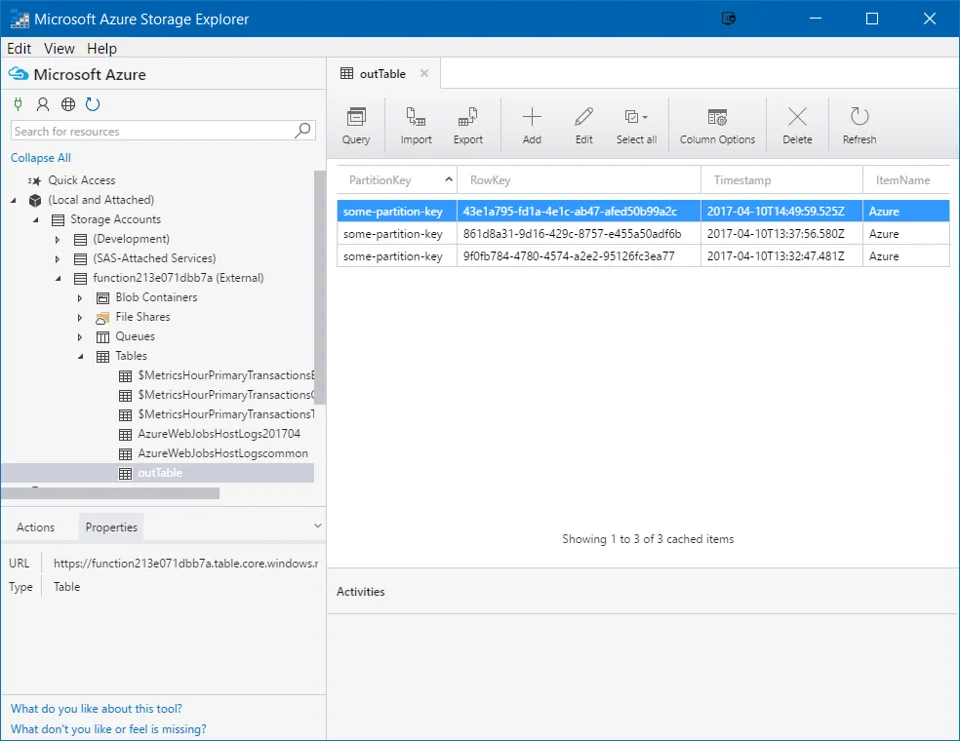Click the Storage Accounts icon

pyautogui.click(x=58, y=220)
